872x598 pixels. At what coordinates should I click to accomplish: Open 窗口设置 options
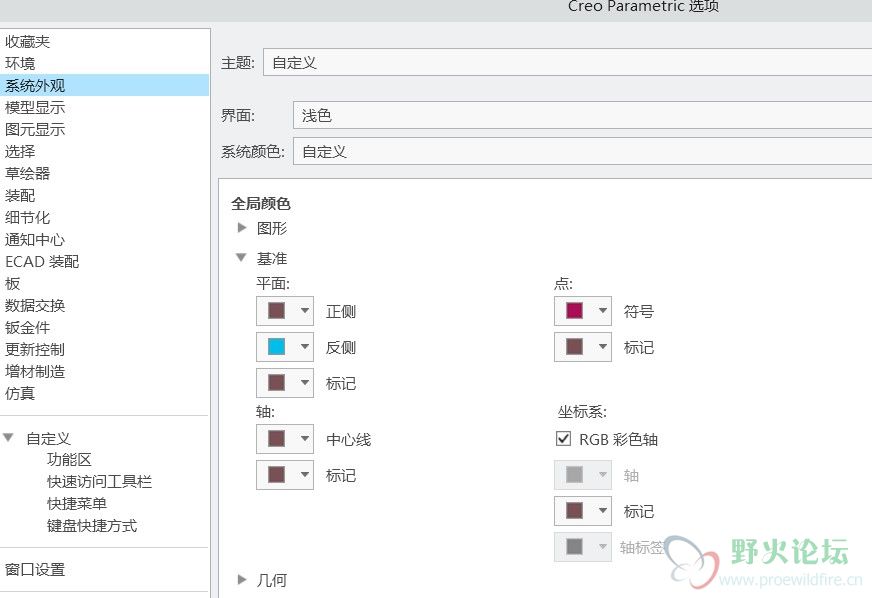click(x=35, y=570)
